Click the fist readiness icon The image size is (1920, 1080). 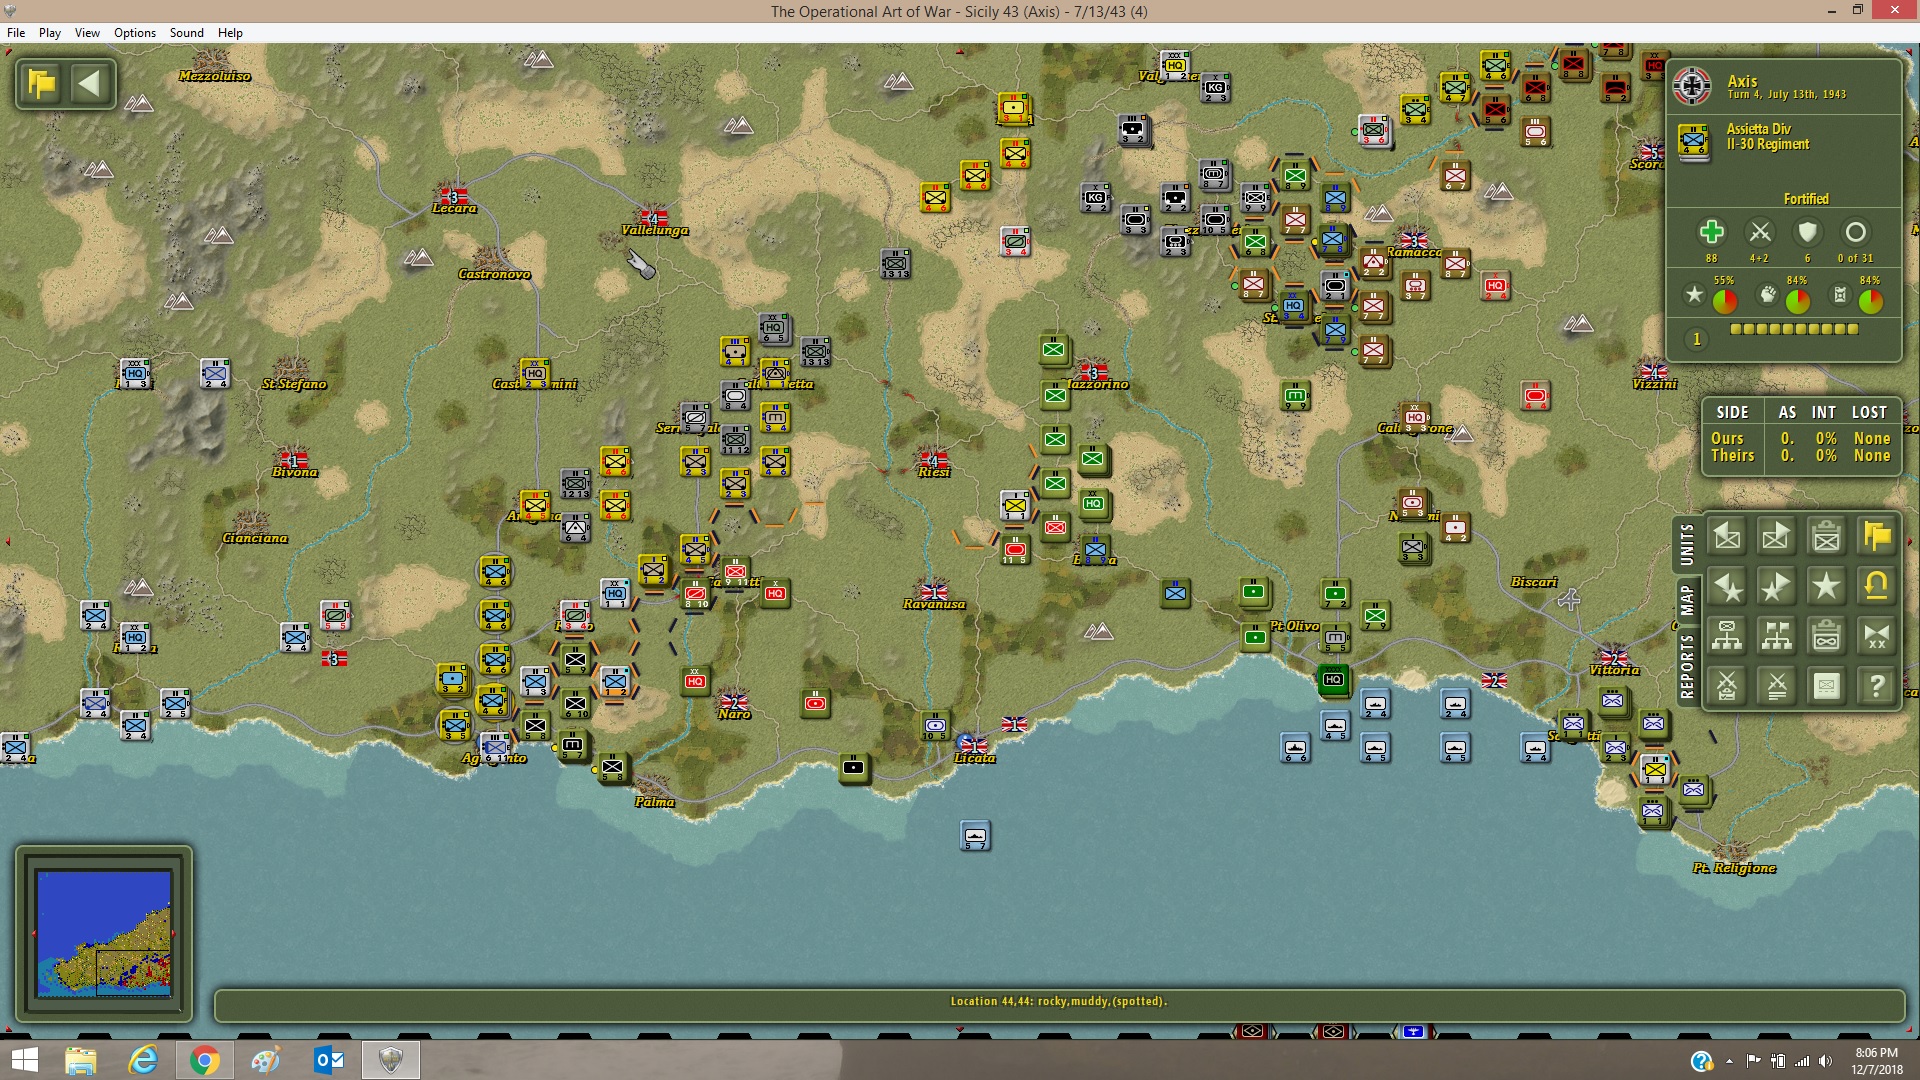coord(1768,295)
